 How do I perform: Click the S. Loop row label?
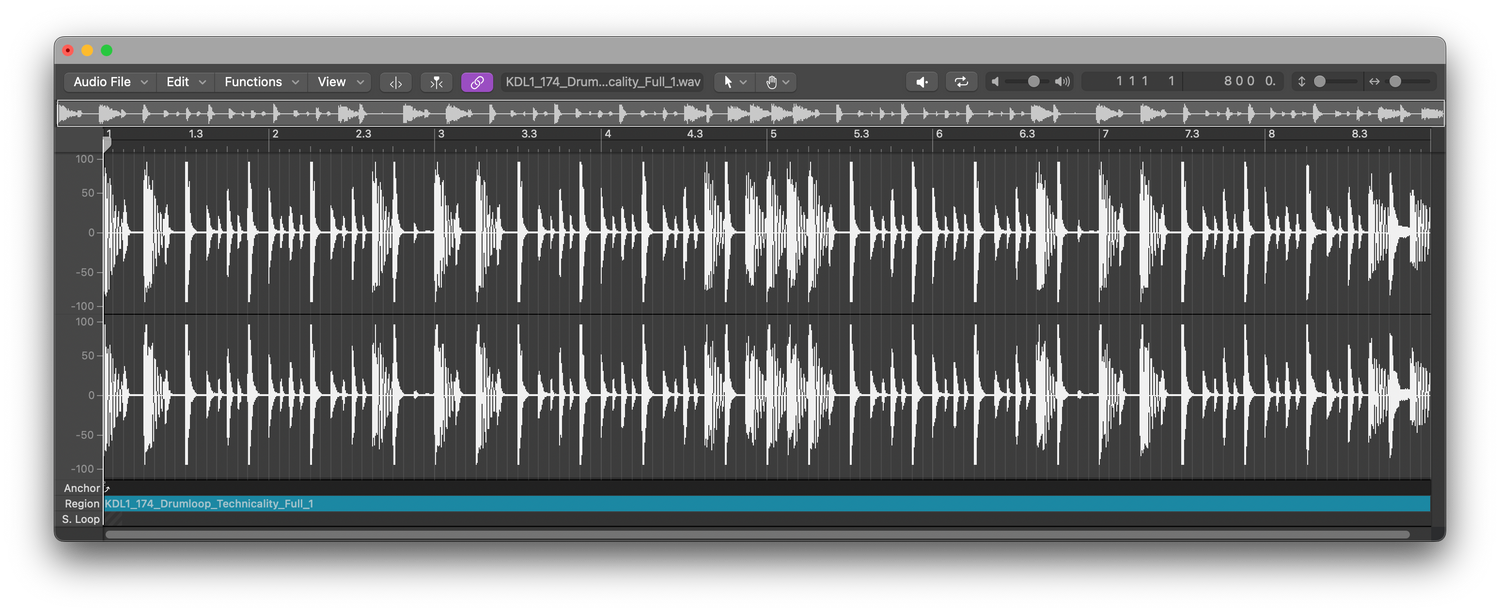81,519
